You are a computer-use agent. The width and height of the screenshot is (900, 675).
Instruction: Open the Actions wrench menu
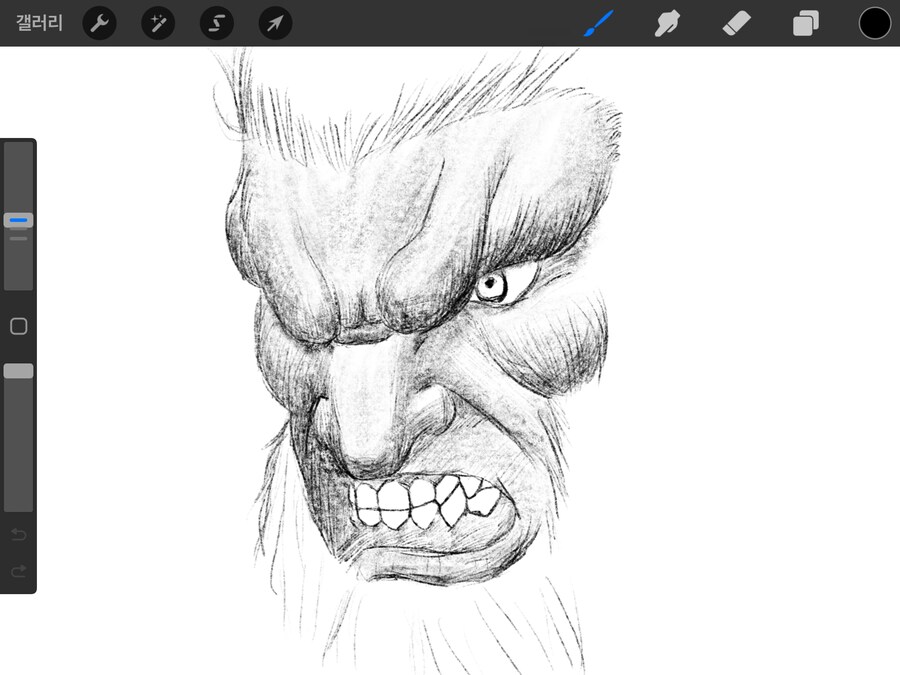coord(100,24)
